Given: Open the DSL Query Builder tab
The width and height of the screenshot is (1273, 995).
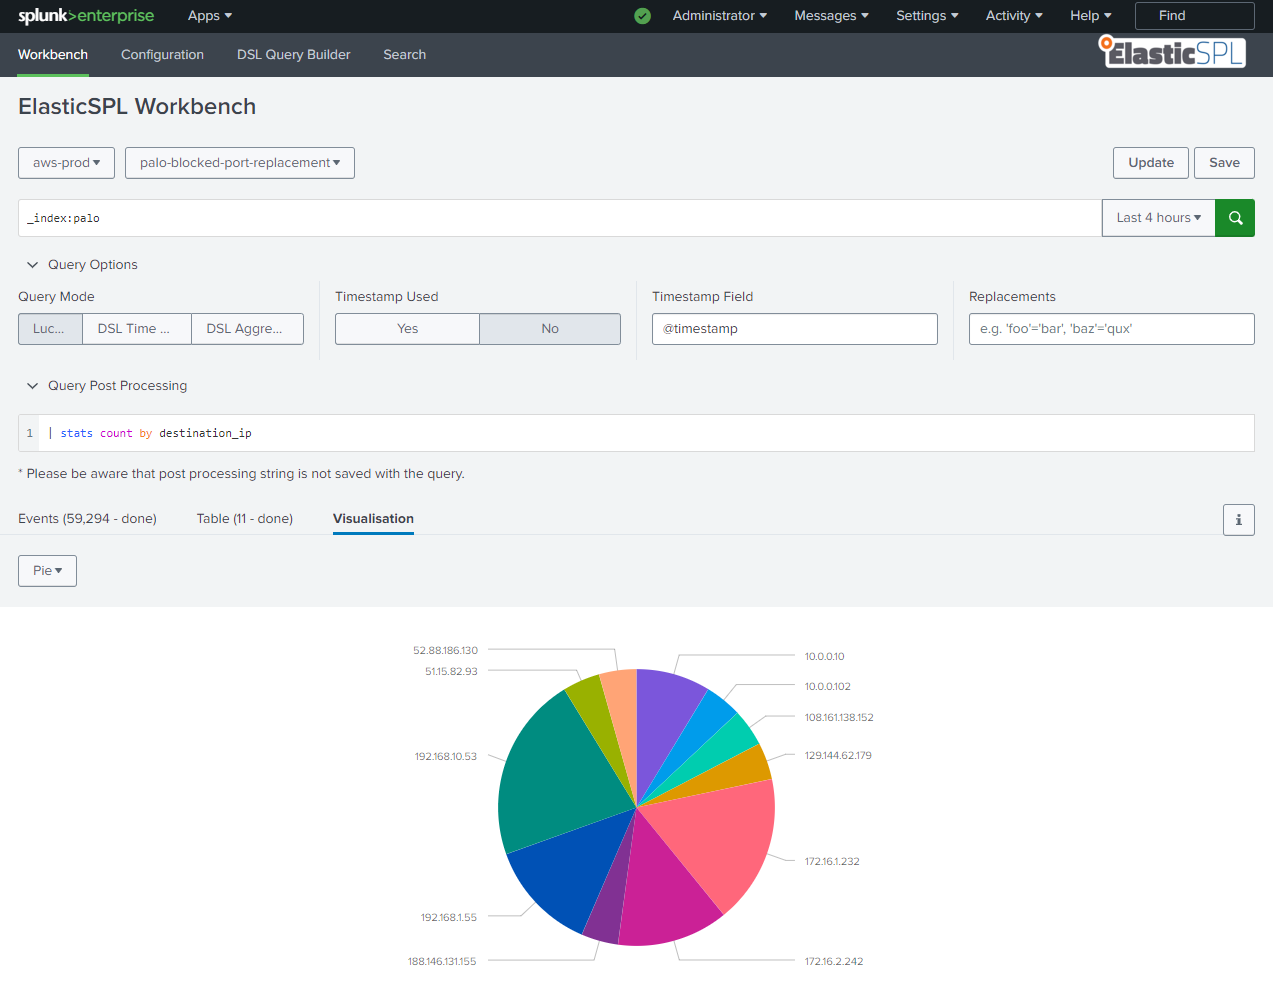Looking at the screenshot, I should pyautogui.click(x=293, y=55).
